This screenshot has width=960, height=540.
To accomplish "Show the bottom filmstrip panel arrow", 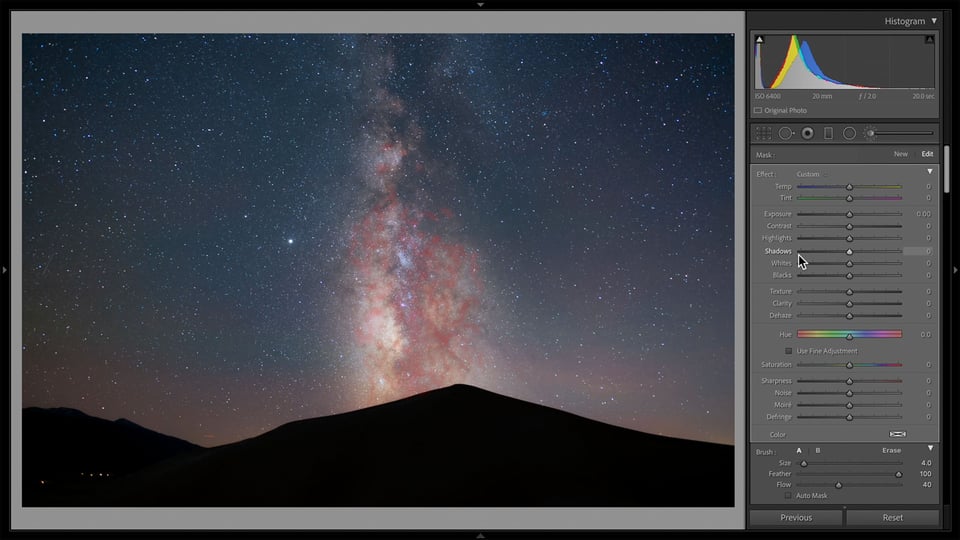I will click(481, 536).
